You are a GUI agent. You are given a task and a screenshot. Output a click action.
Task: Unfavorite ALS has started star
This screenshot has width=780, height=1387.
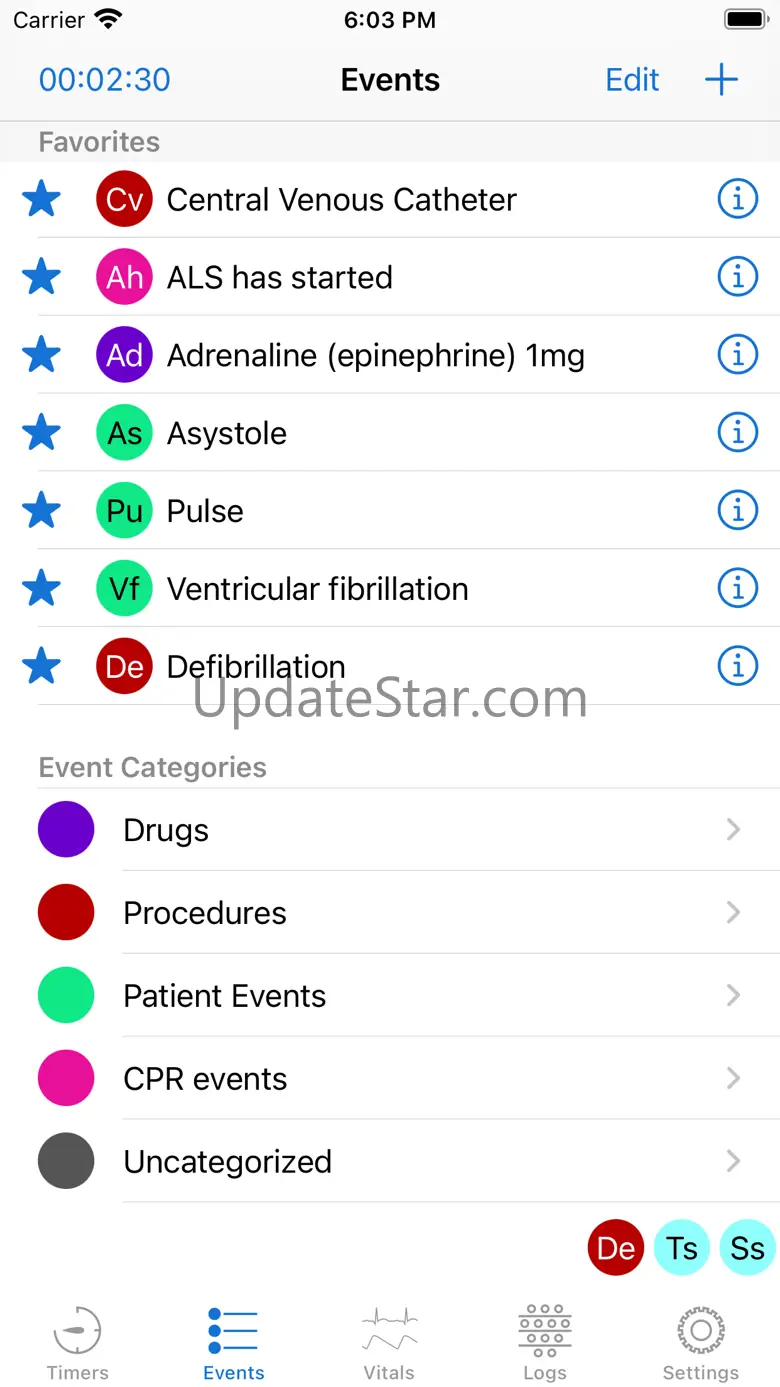pos(41,278)
